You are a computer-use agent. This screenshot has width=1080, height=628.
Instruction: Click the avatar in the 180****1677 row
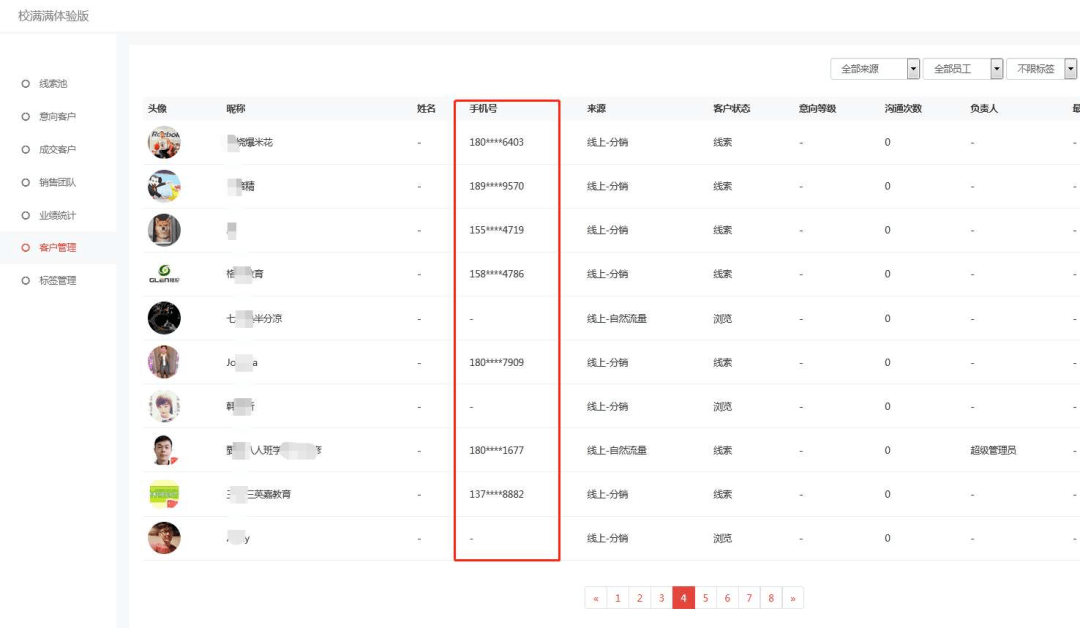[x=164, y=450]
